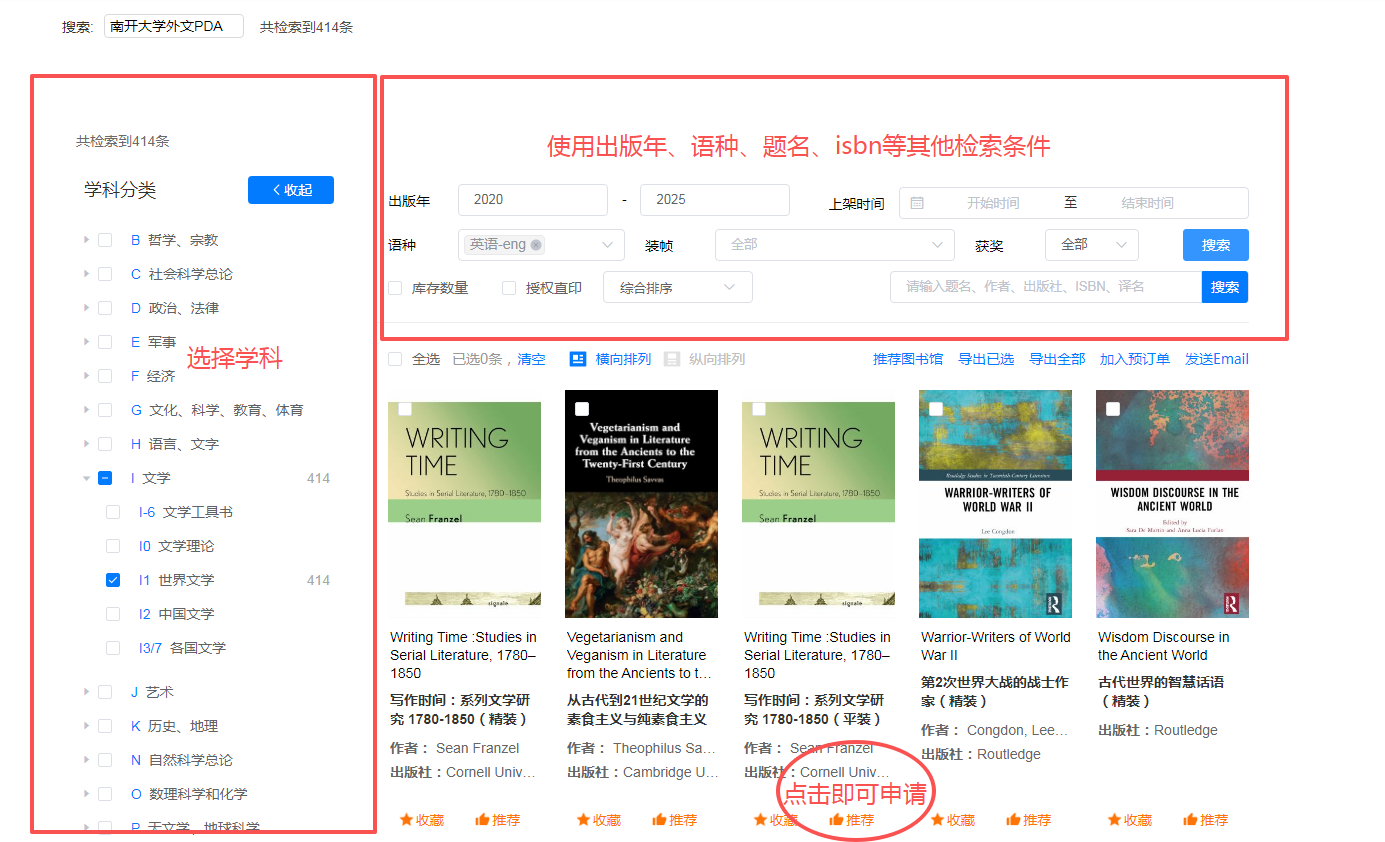This screenshot has height=842, width=1385.
Task: Open the Warrior-Writers of World War II cover
Action: pyautogui.click(x=995, y=504)
